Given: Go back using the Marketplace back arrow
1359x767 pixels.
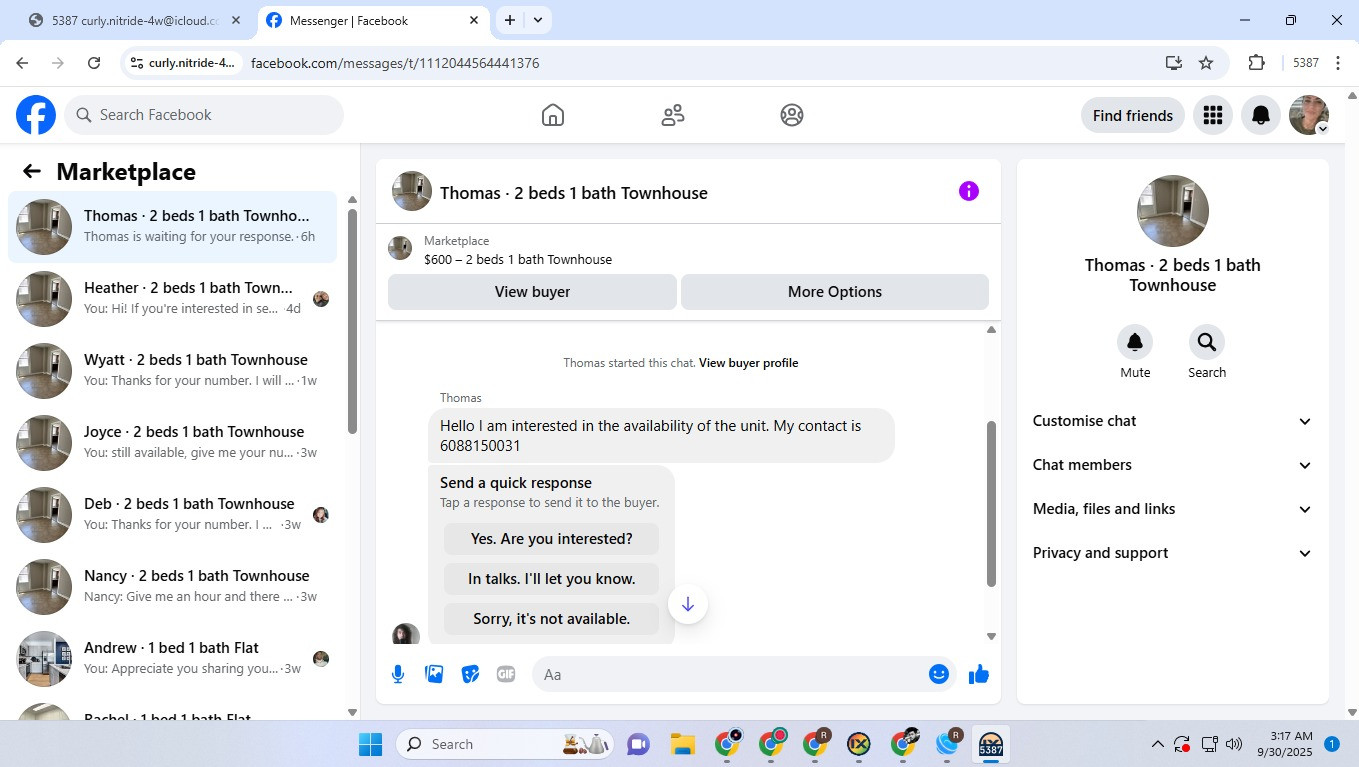Looking at the screenshot, I should 32,171.
